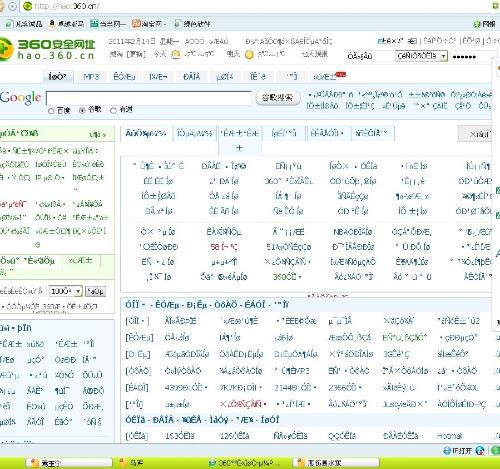Open the 绿色软件 bookmark
The width and height of the screenshot is (500, 469).
tap(193, 24)
